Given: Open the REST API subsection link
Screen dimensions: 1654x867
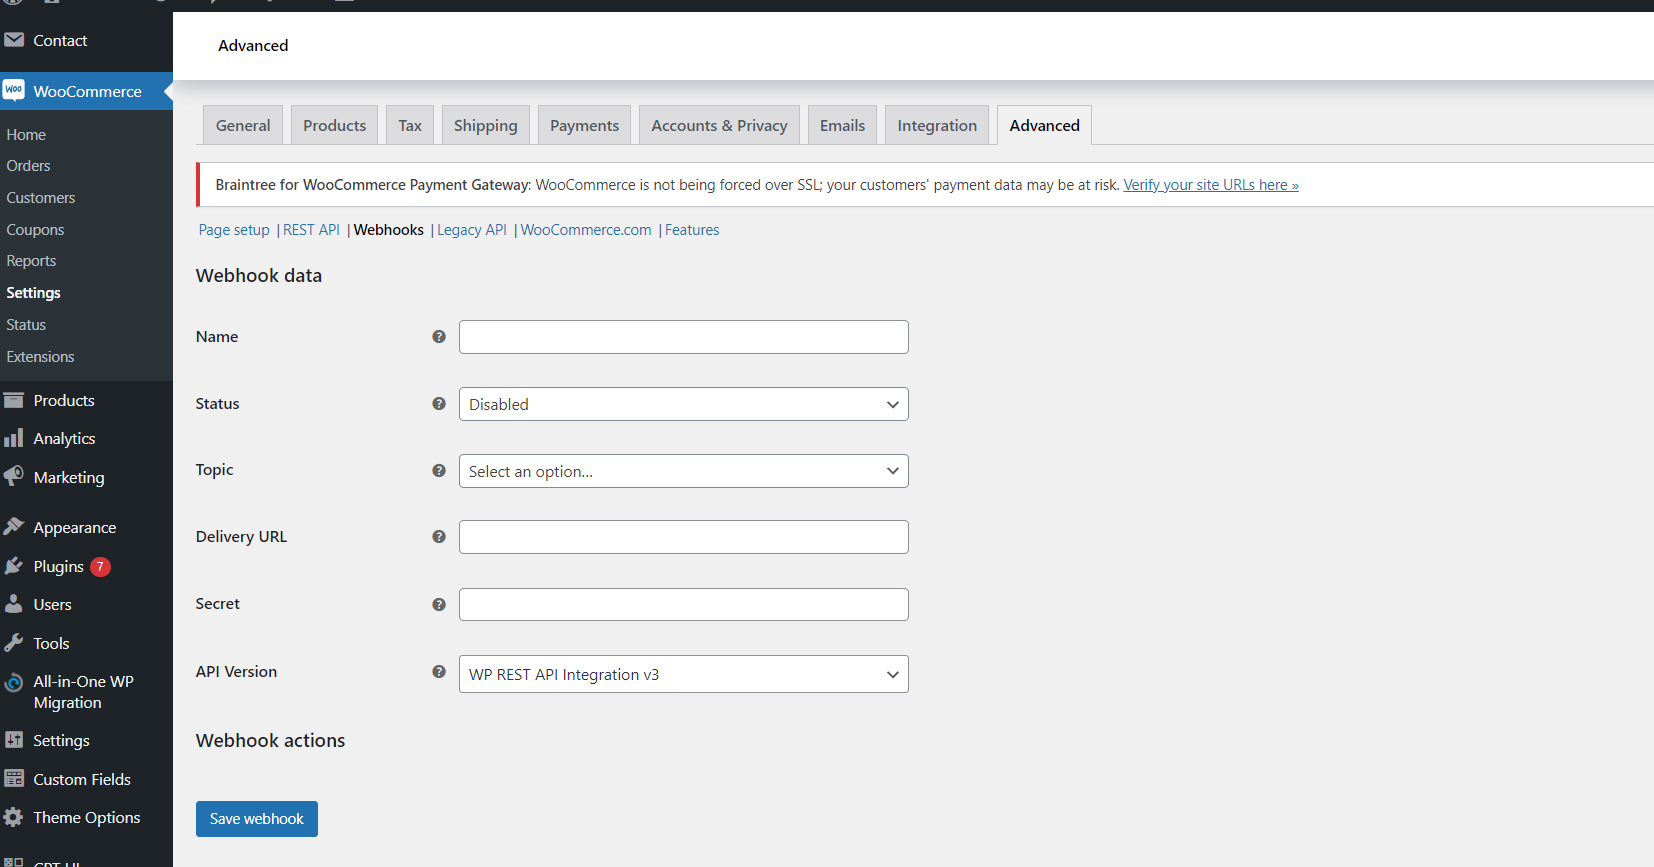Looking at the screenshot, I should point(312,230).
